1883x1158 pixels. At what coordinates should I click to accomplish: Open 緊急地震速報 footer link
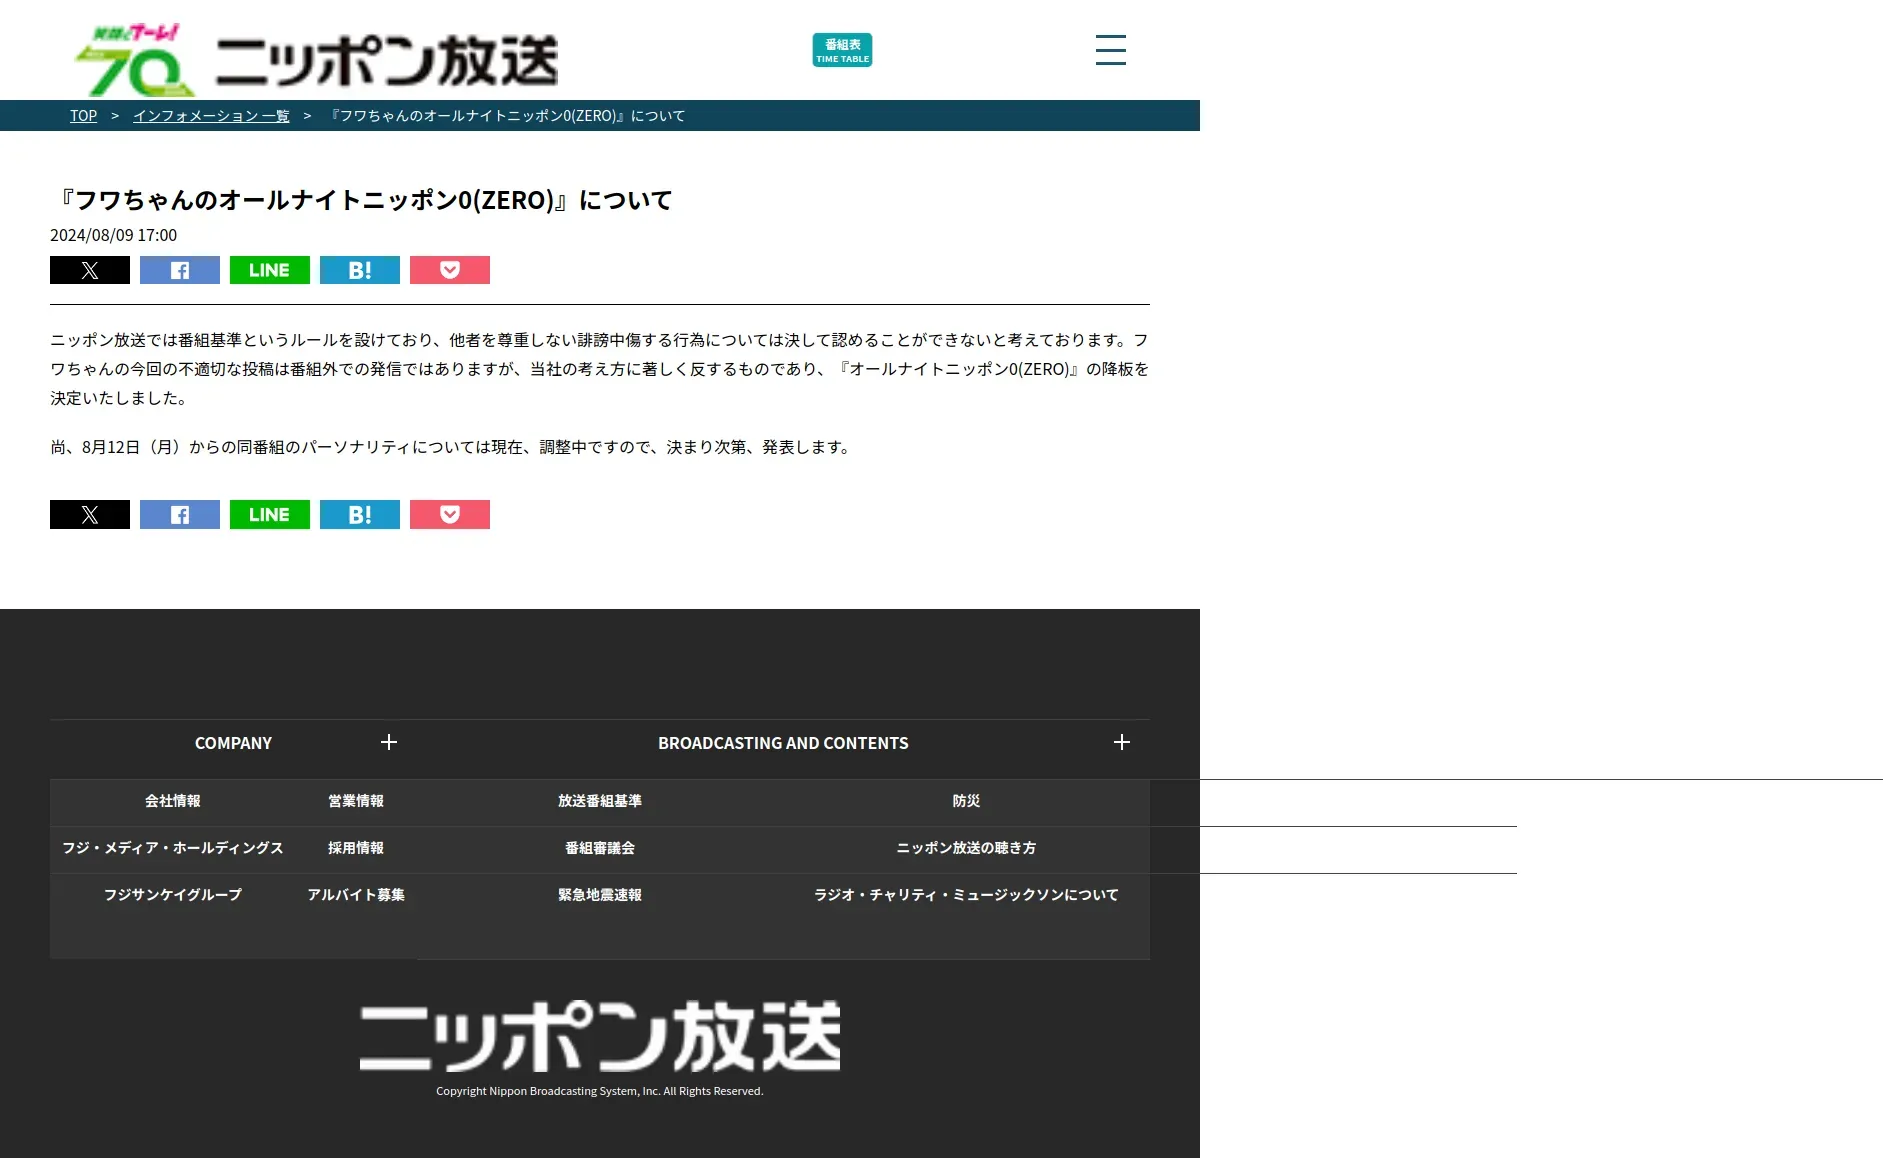[600, 895]
